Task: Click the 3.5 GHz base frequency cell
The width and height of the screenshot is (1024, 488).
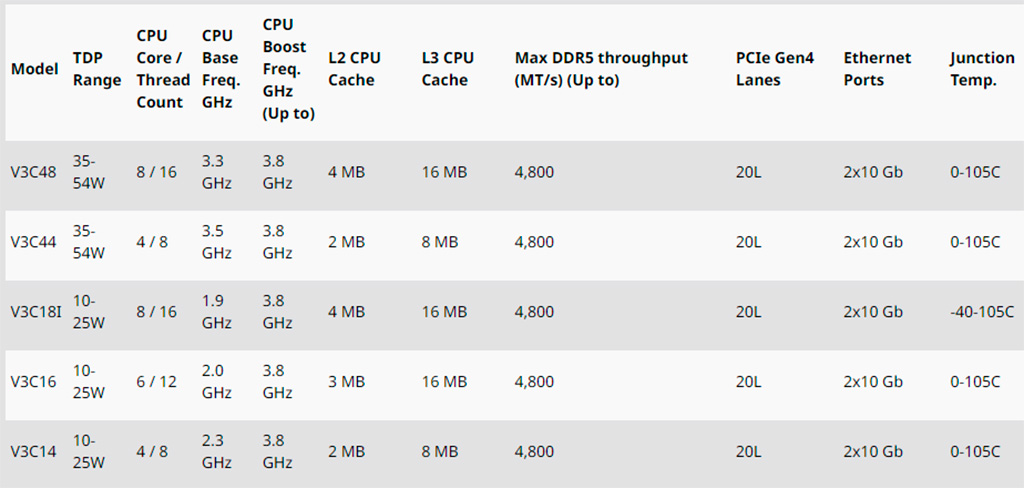Action: 217,242
